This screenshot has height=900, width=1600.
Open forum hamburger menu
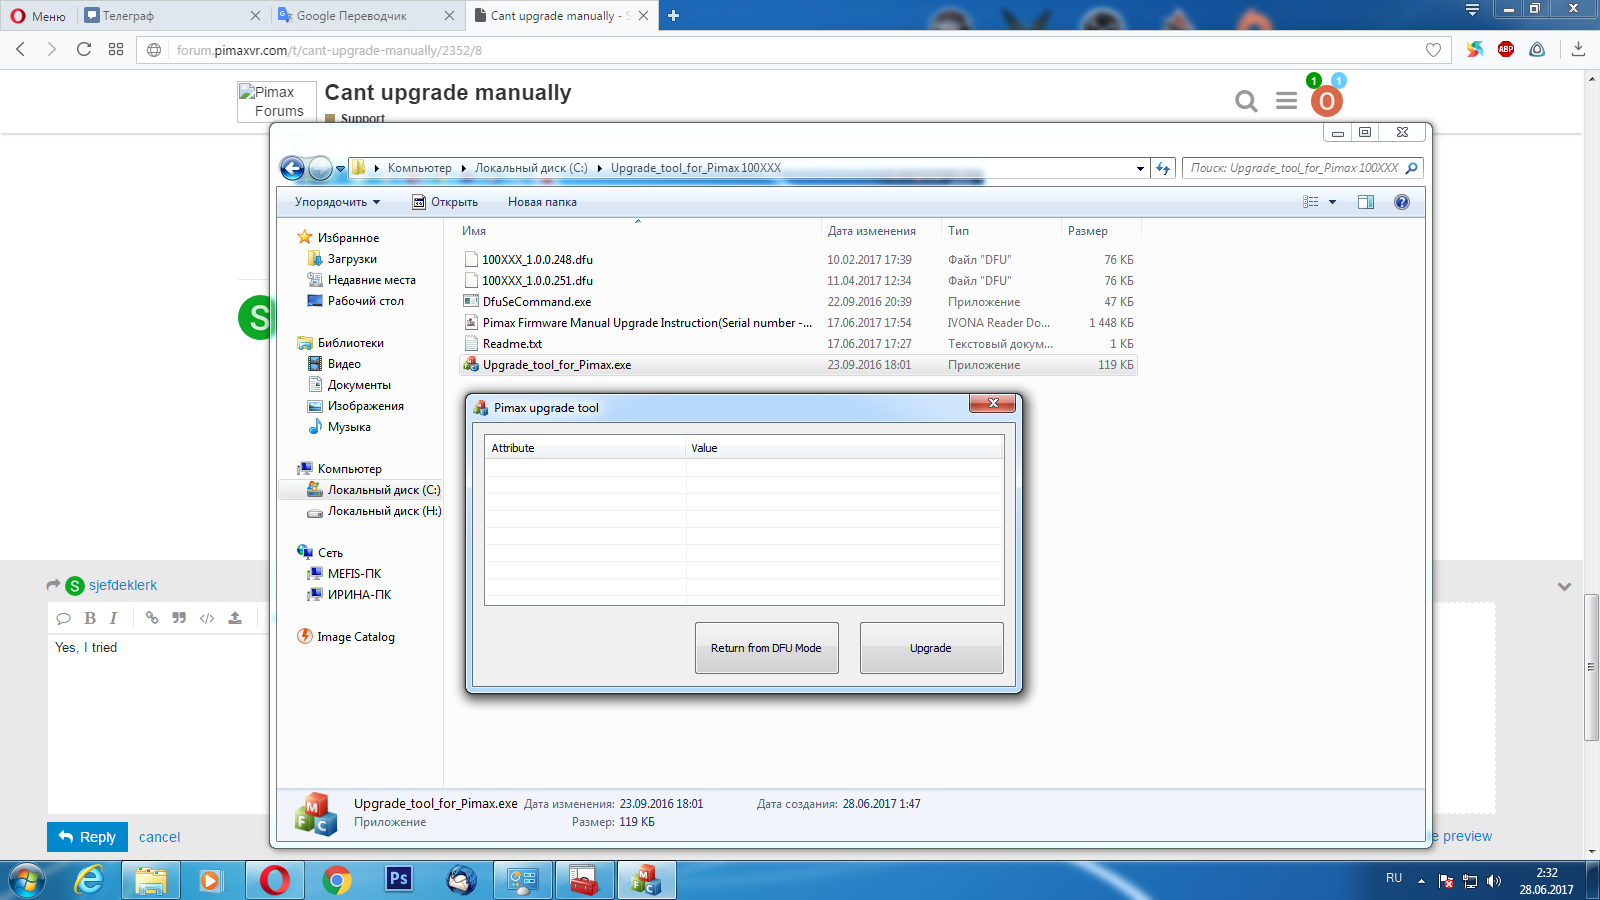coord(1286,101)
